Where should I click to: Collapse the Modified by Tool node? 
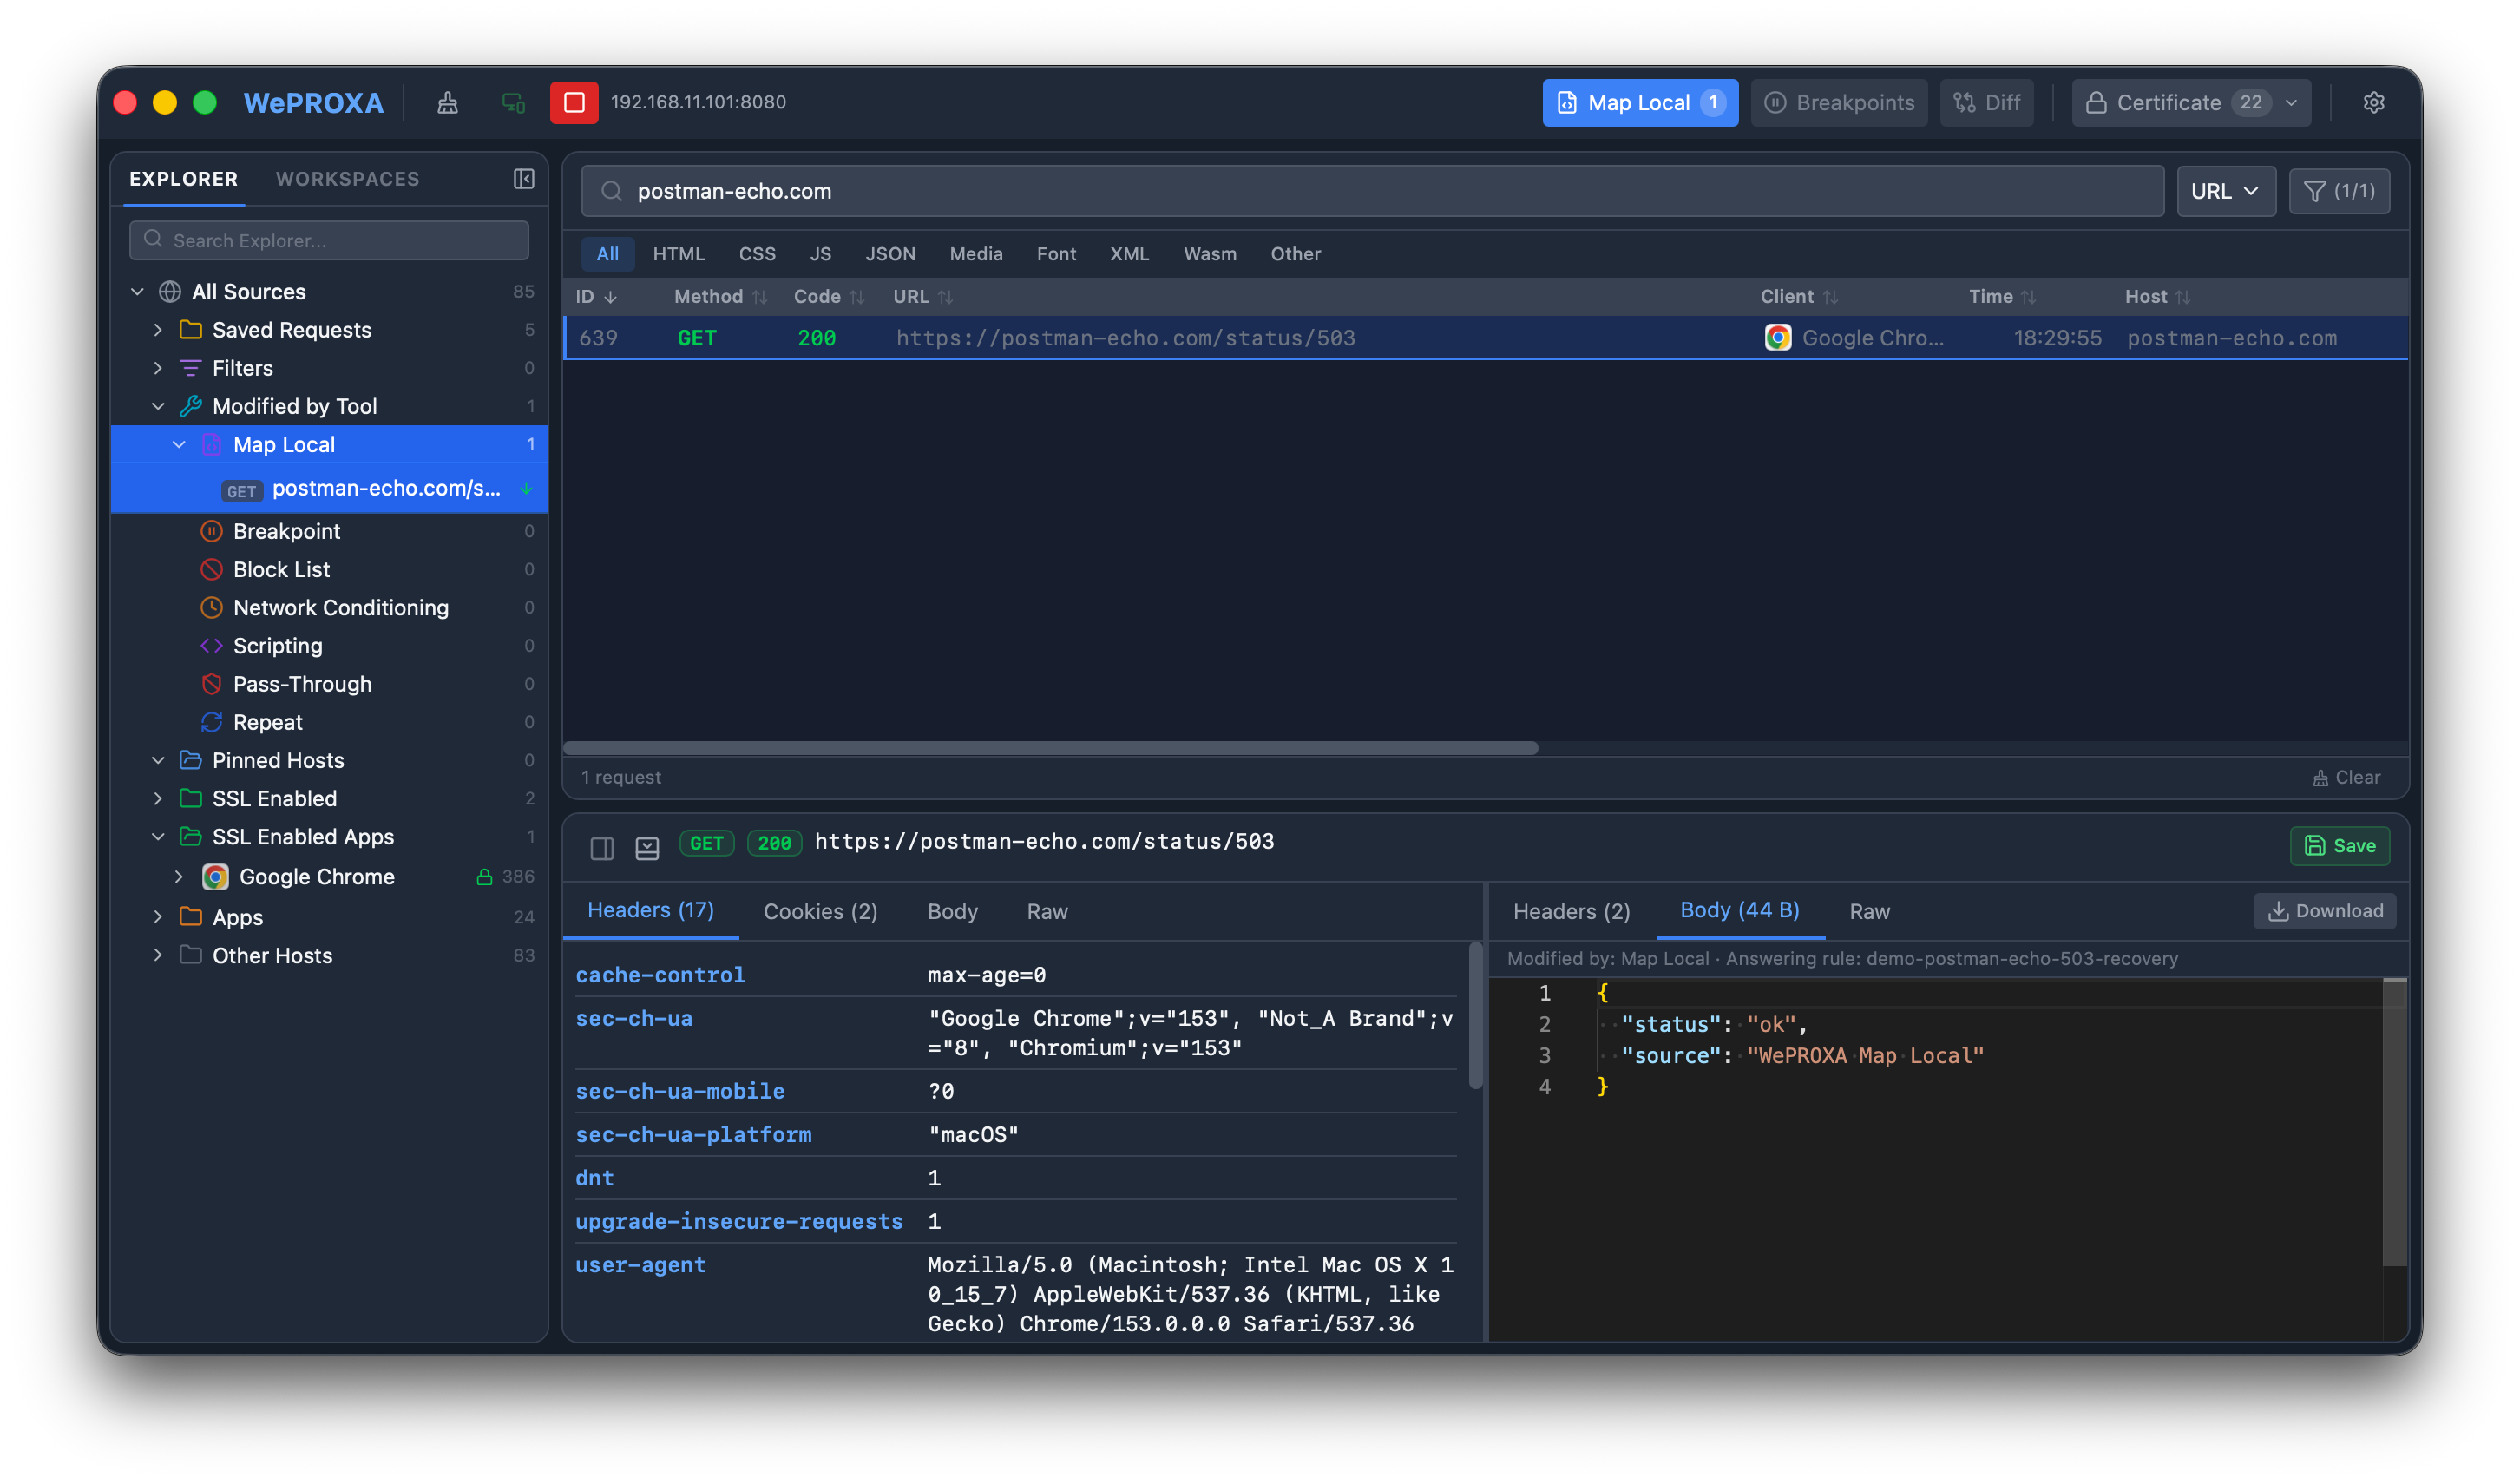pos(158,406)
